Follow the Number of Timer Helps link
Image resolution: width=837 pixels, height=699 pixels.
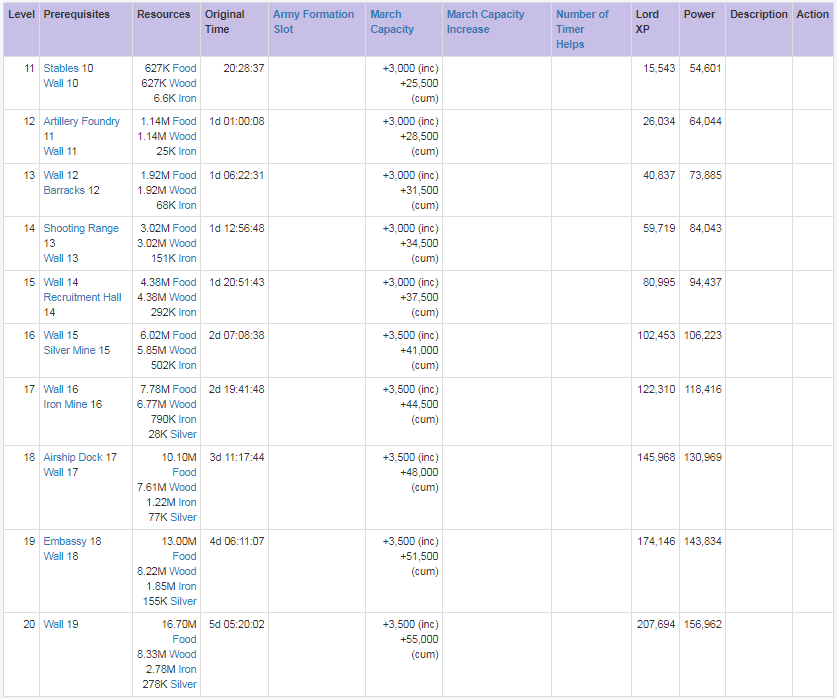click(x=582, y=29)
